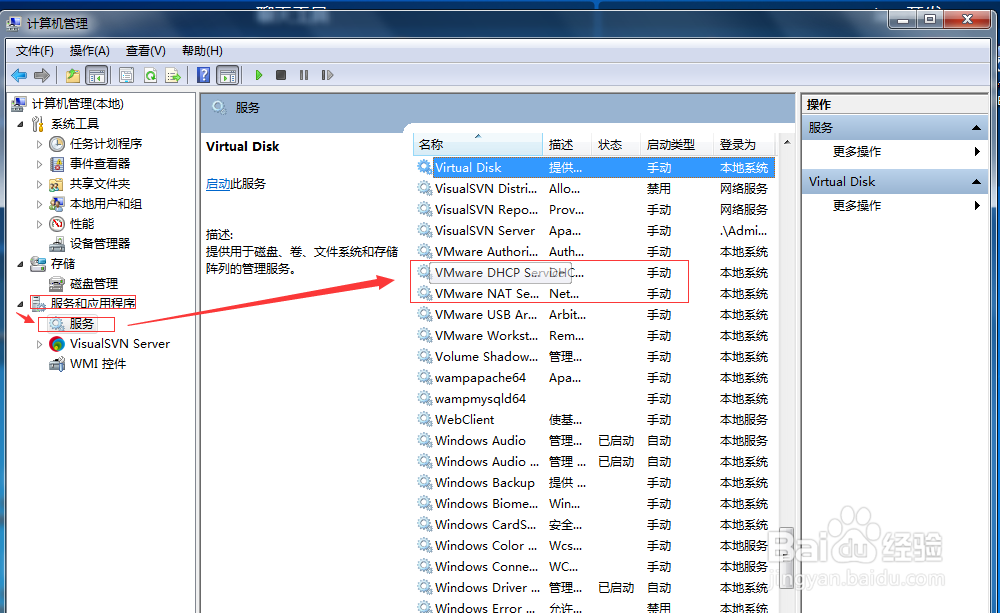
Task: Sort by 登录为 column header
Action: (x=744, y=144)
